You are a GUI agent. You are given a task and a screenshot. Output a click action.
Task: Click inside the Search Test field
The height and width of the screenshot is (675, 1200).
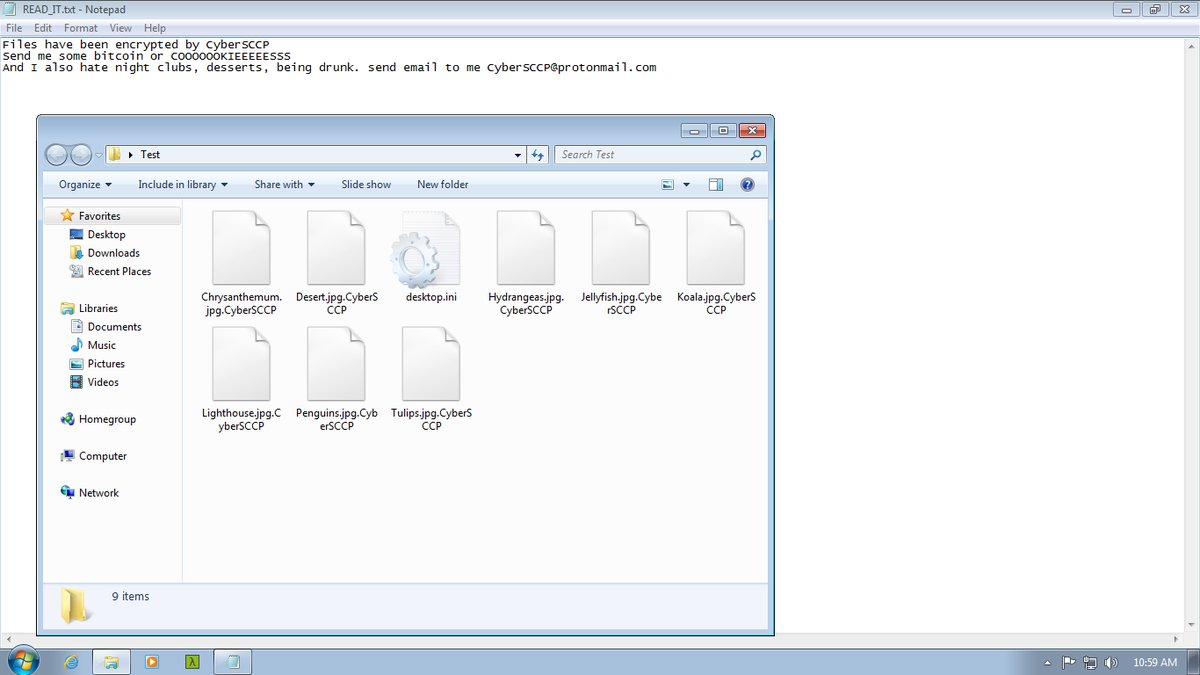click(652, 155)
